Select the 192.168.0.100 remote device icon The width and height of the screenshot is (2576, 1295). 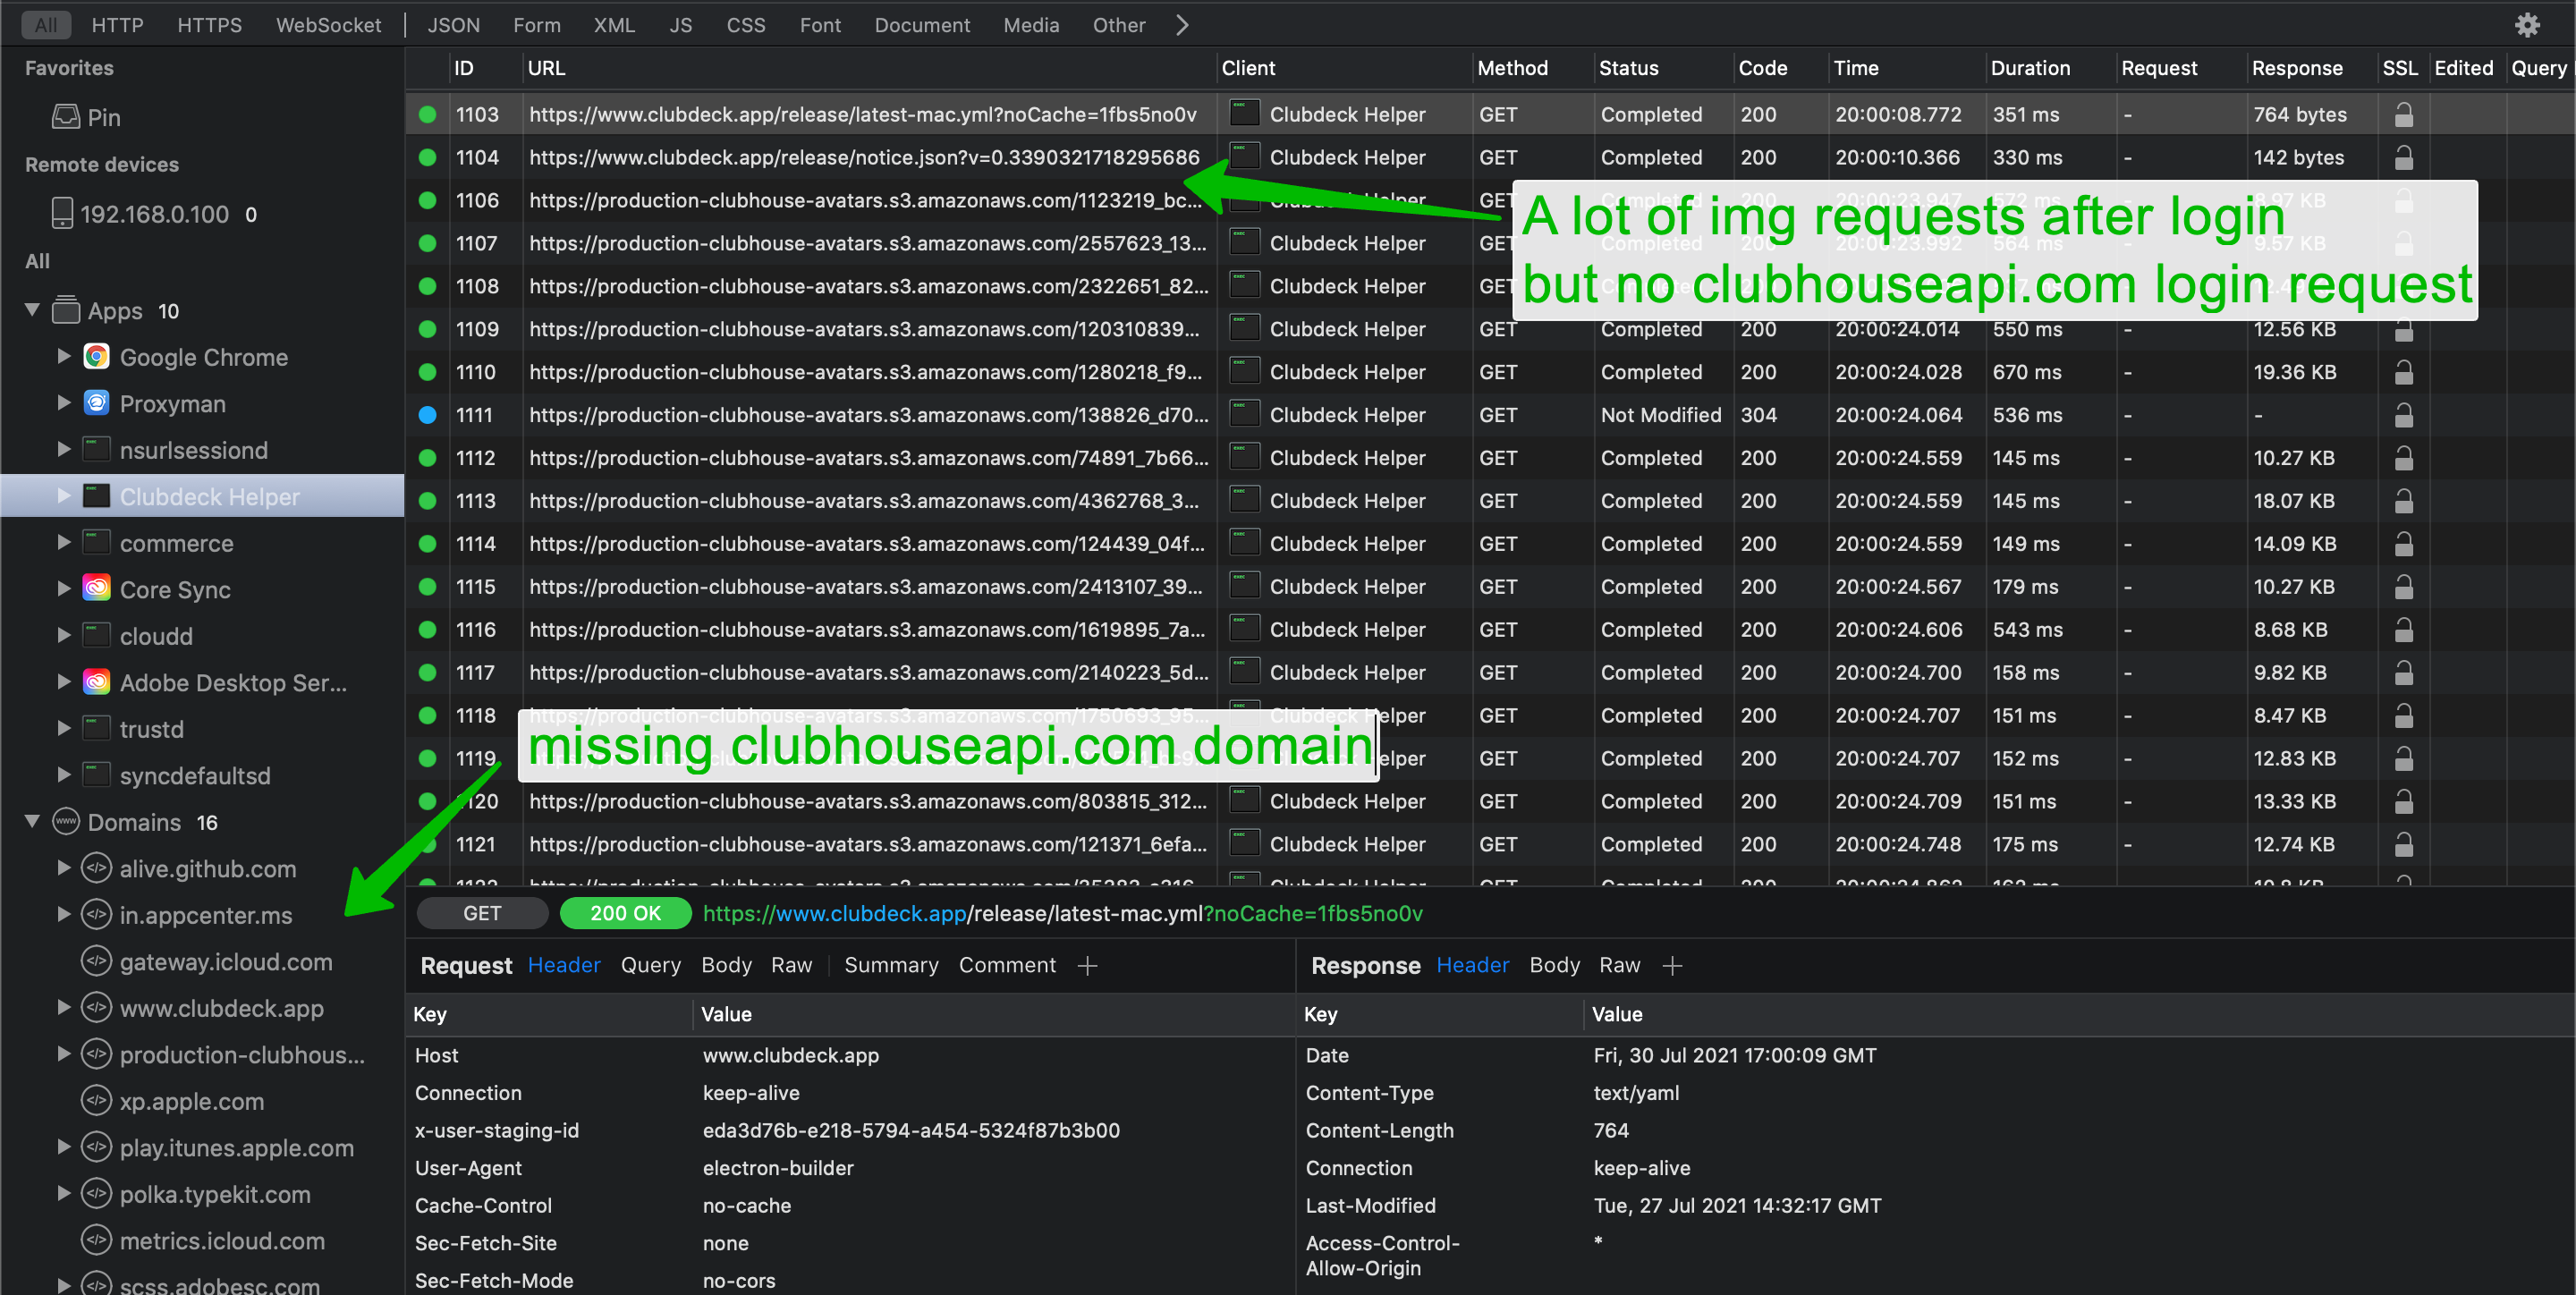pos(62,213)
